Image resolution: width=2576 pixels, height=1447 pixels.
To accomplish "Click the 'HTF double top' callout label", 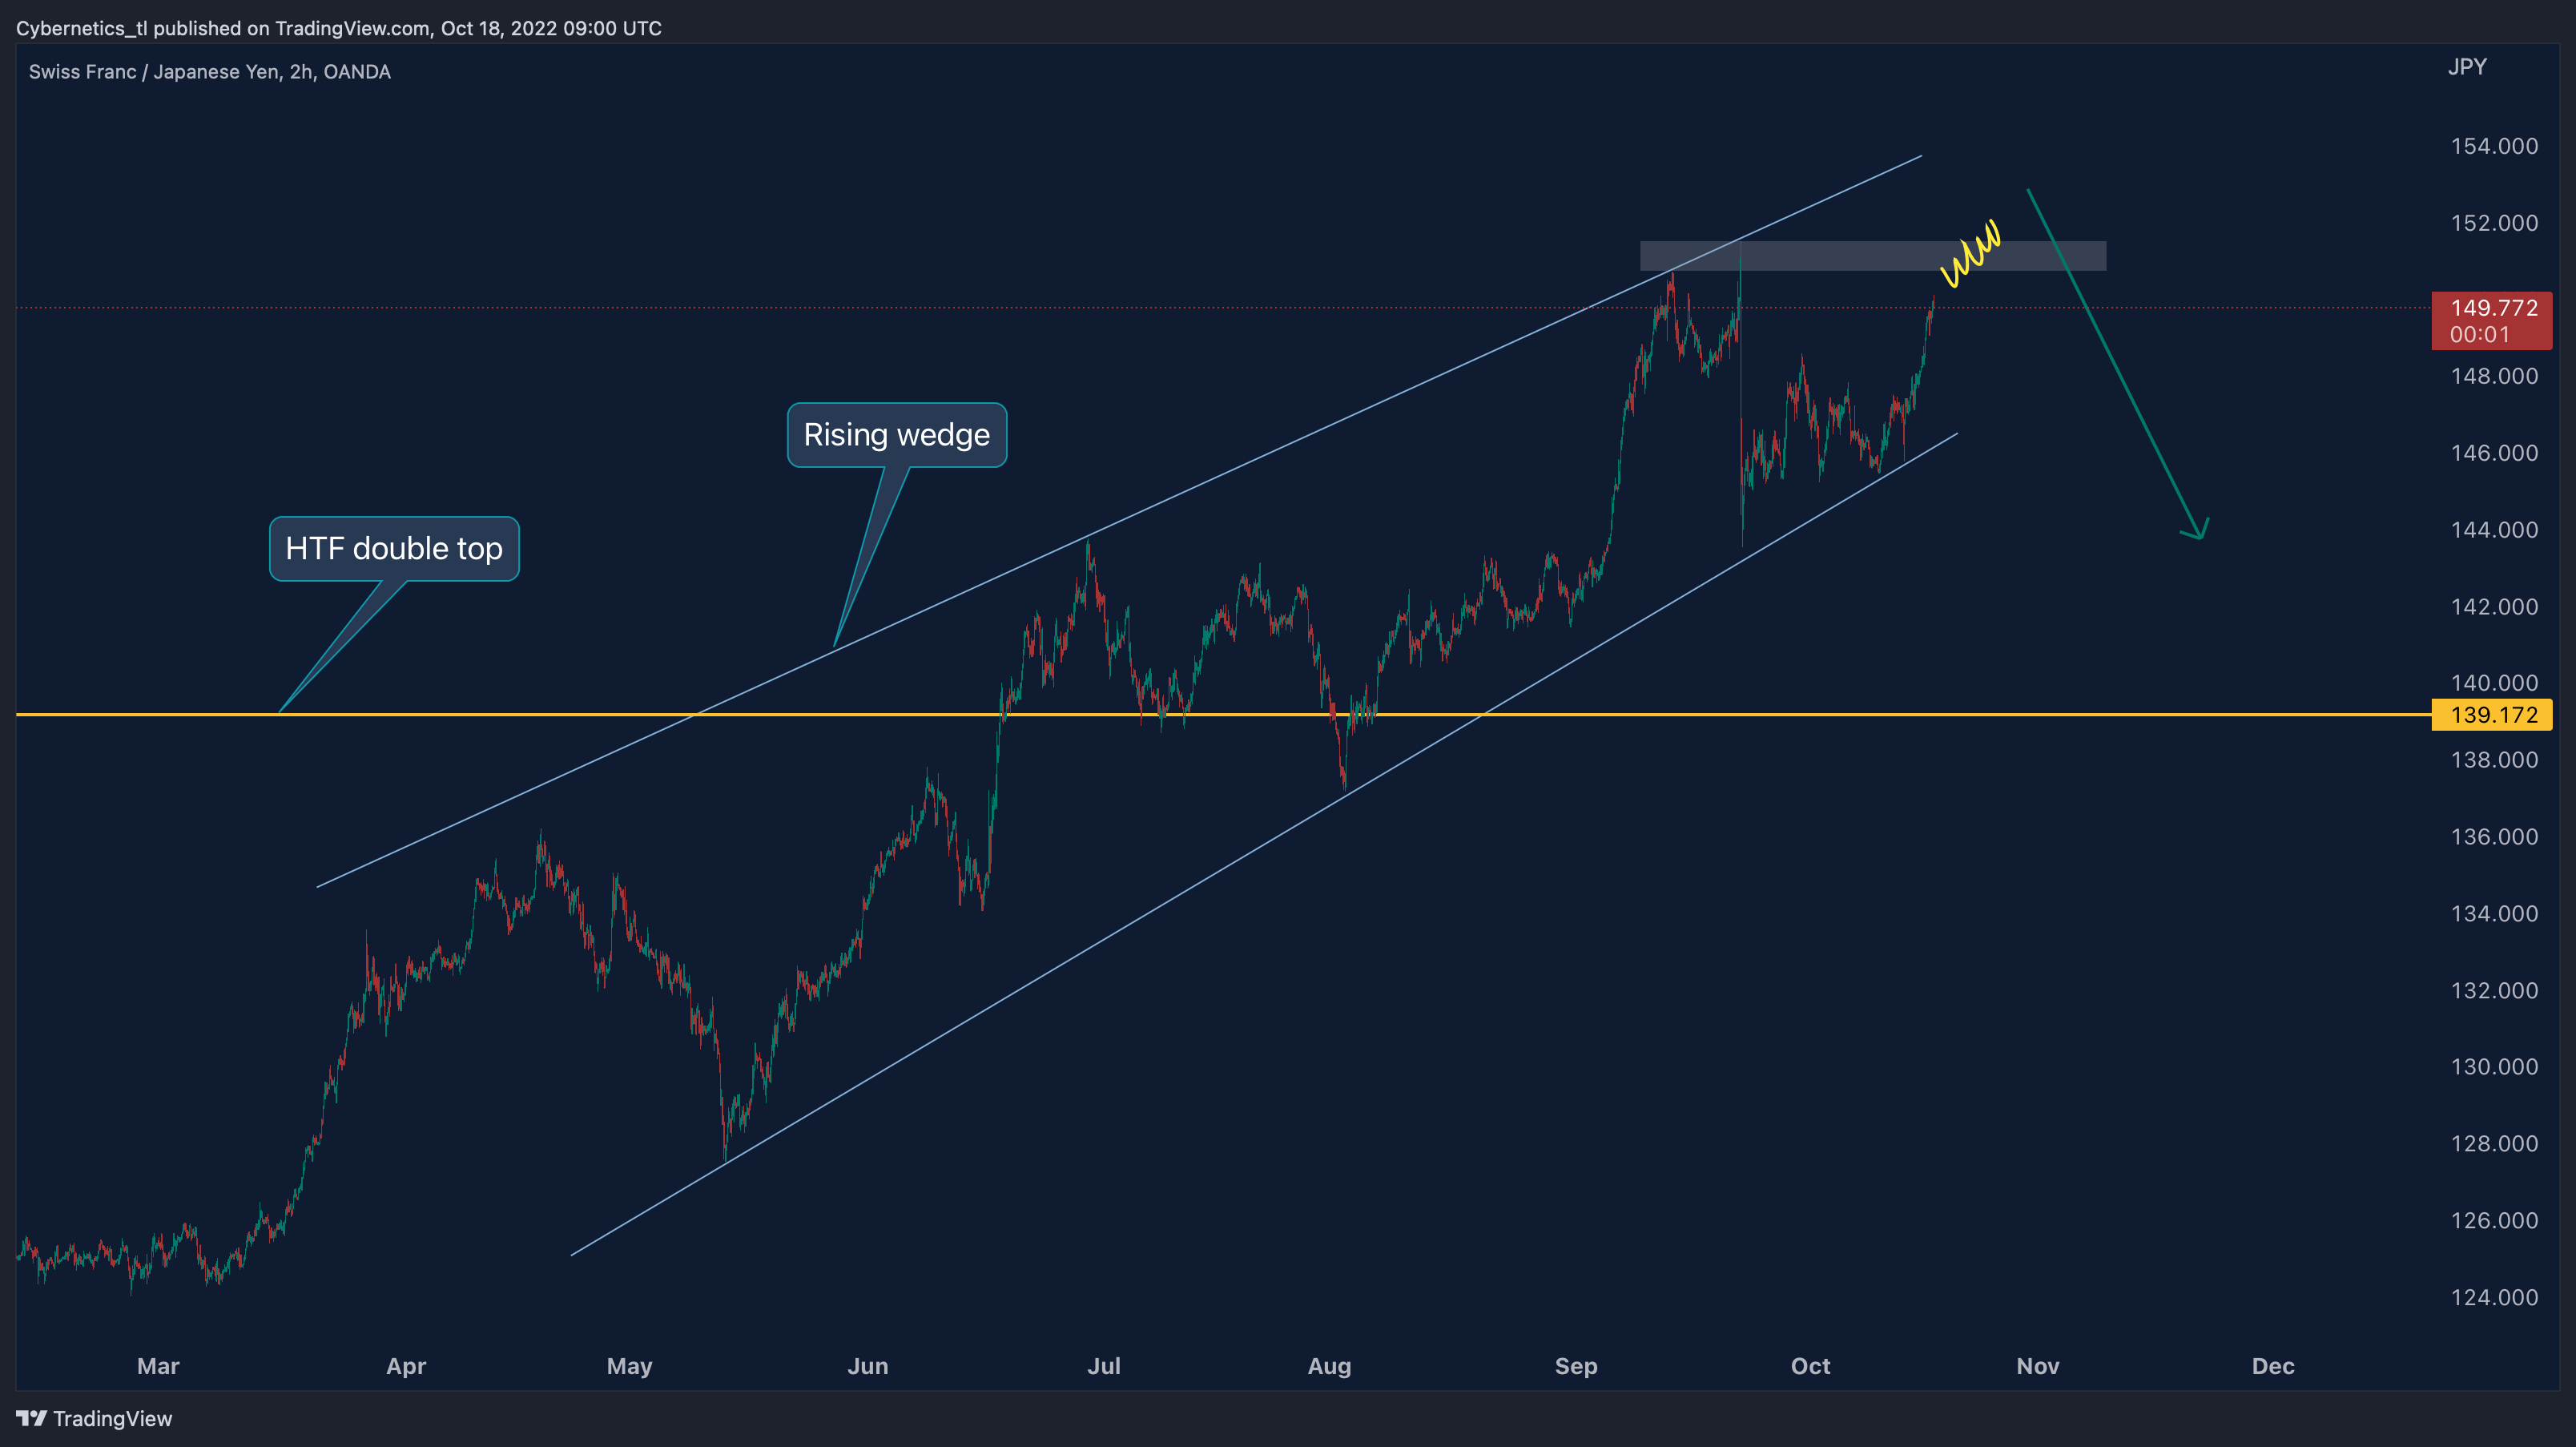I will pyautogui.click(x=394, y=548).
